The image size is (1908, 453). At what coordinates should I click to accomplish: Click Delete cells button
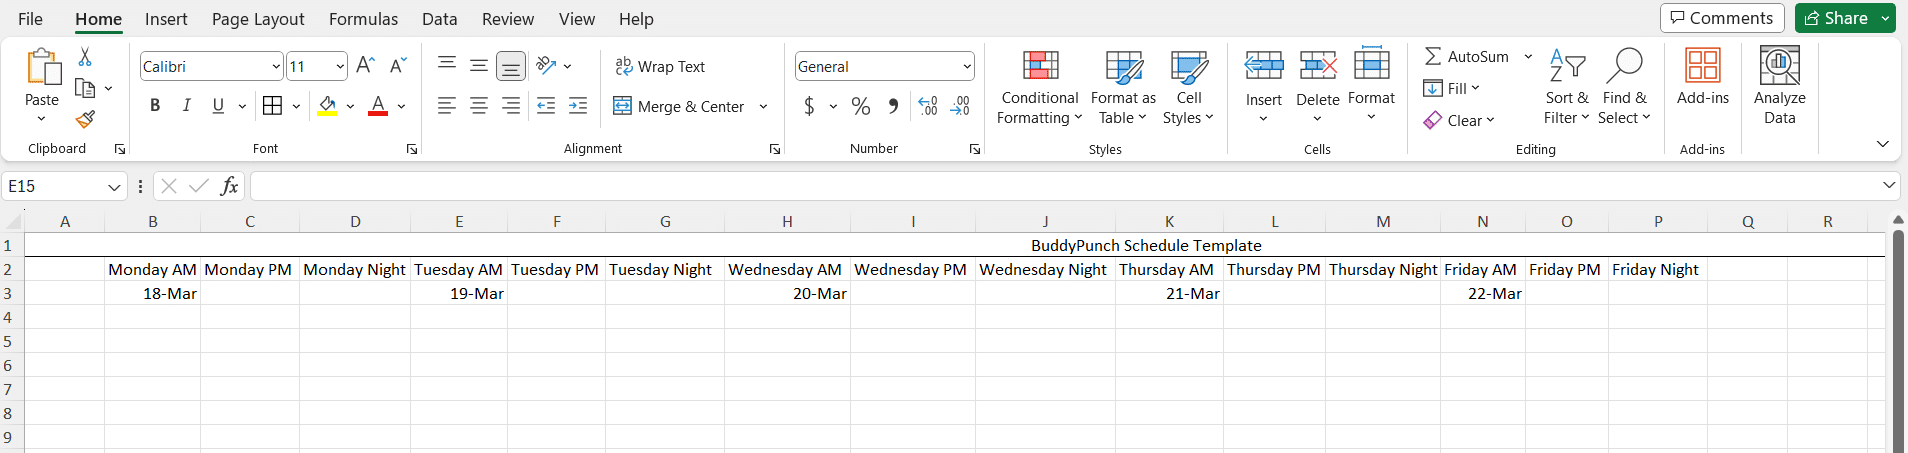tap(1318, 87)
